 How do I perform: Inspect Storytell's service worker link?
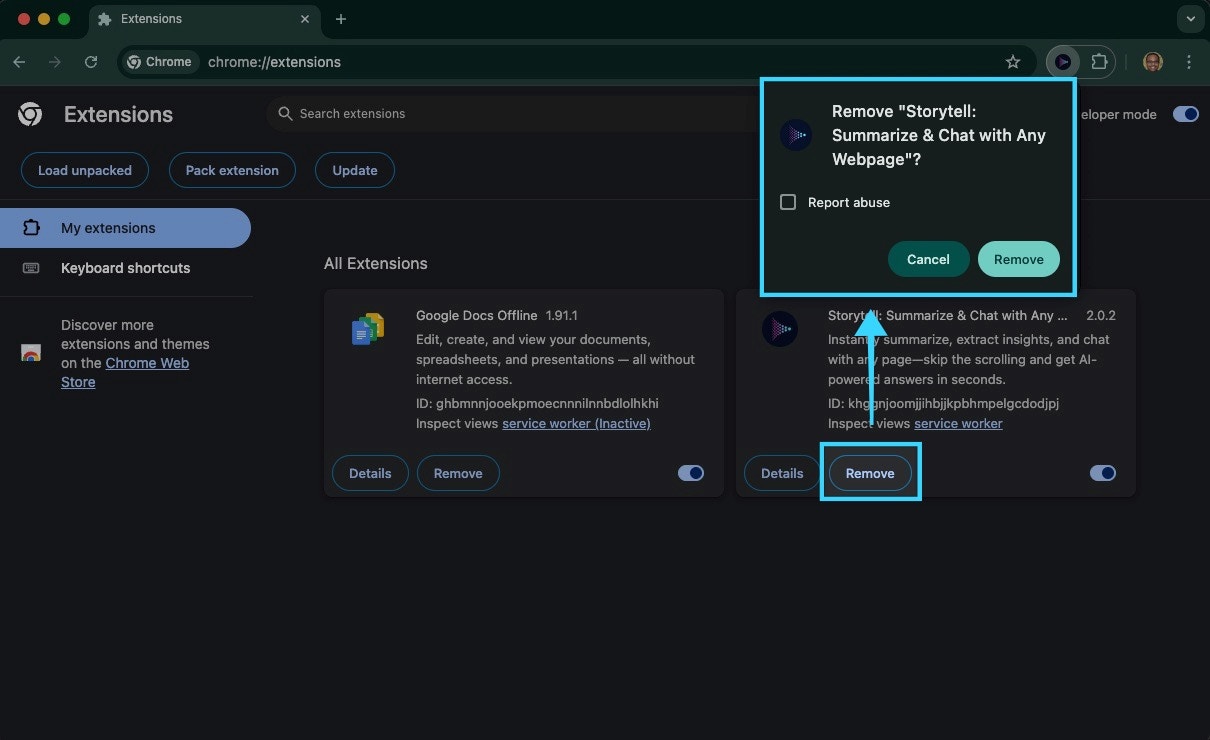point(958,423)
